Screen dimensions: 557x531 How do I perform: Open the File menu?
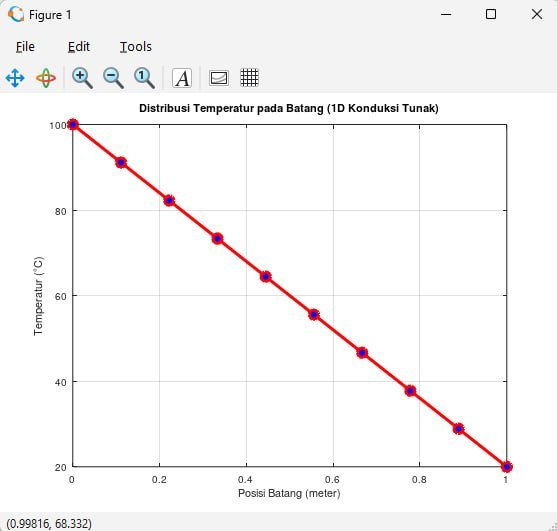pos(25,47)
